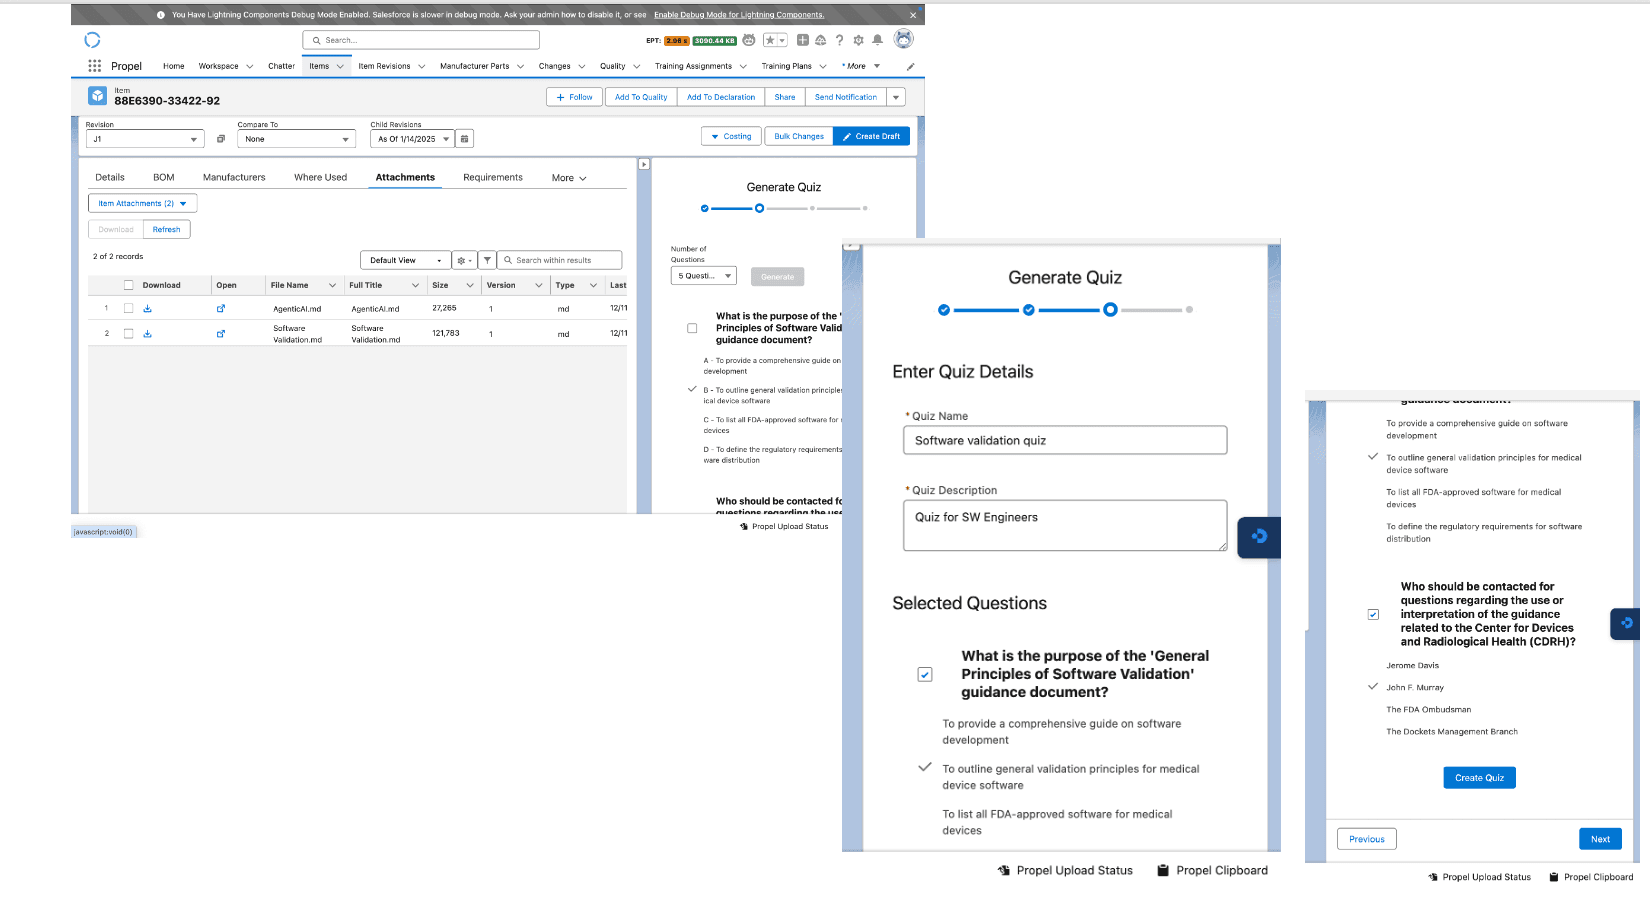Viewport: 1650px width, 903px height.
Task: Switch to the Details tab
Action: 110,178
